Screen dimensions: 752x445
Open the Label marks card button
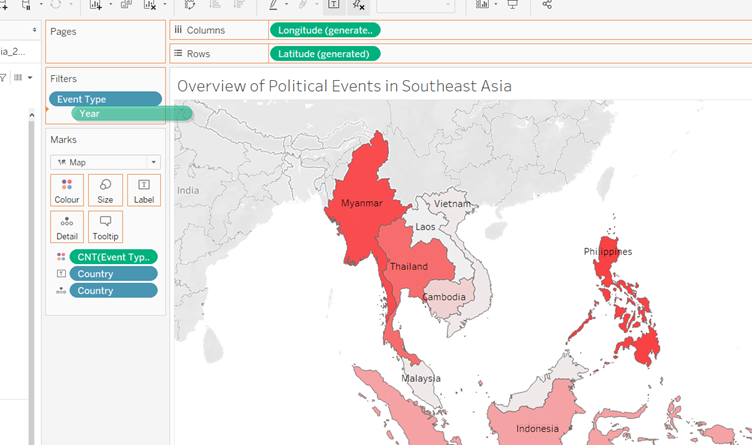(143, 190)
